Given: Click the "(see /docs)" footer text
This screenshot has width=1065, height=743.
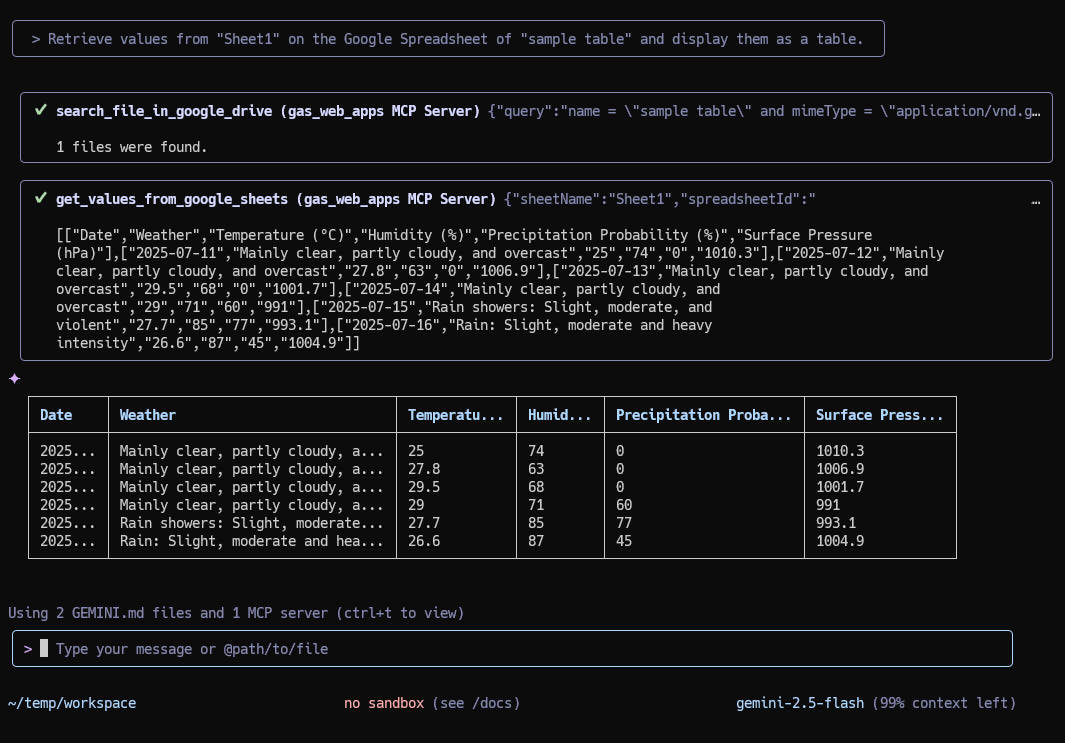Looking at the screenshot, I should coord(476,703).
